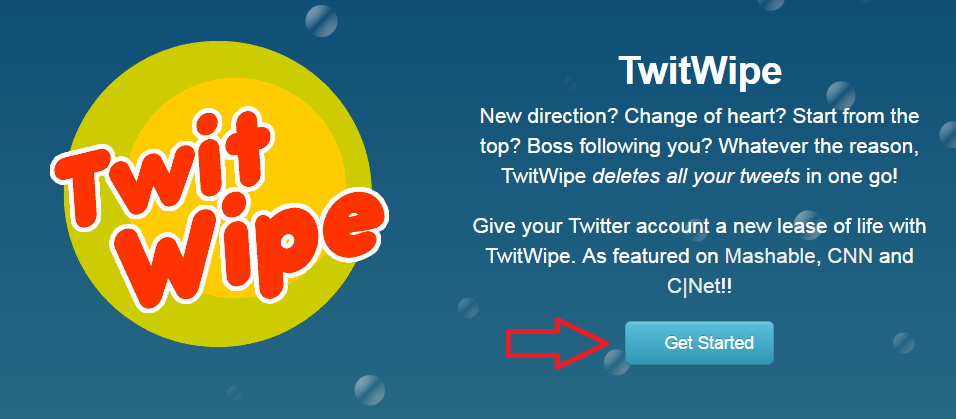Image resolution: width=956 pixels, height=419 pixels.
Task: Click the bubble overlapping Get Started button's corner
Action: coord(616,362)
